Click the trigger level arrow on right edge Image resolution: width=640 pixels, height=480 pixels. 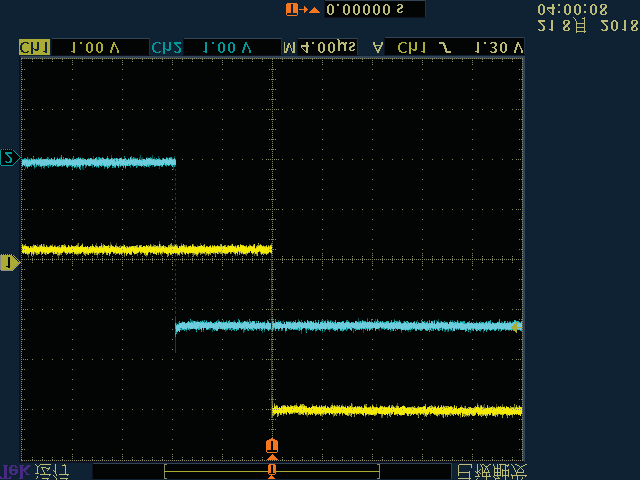click(516, 326)
